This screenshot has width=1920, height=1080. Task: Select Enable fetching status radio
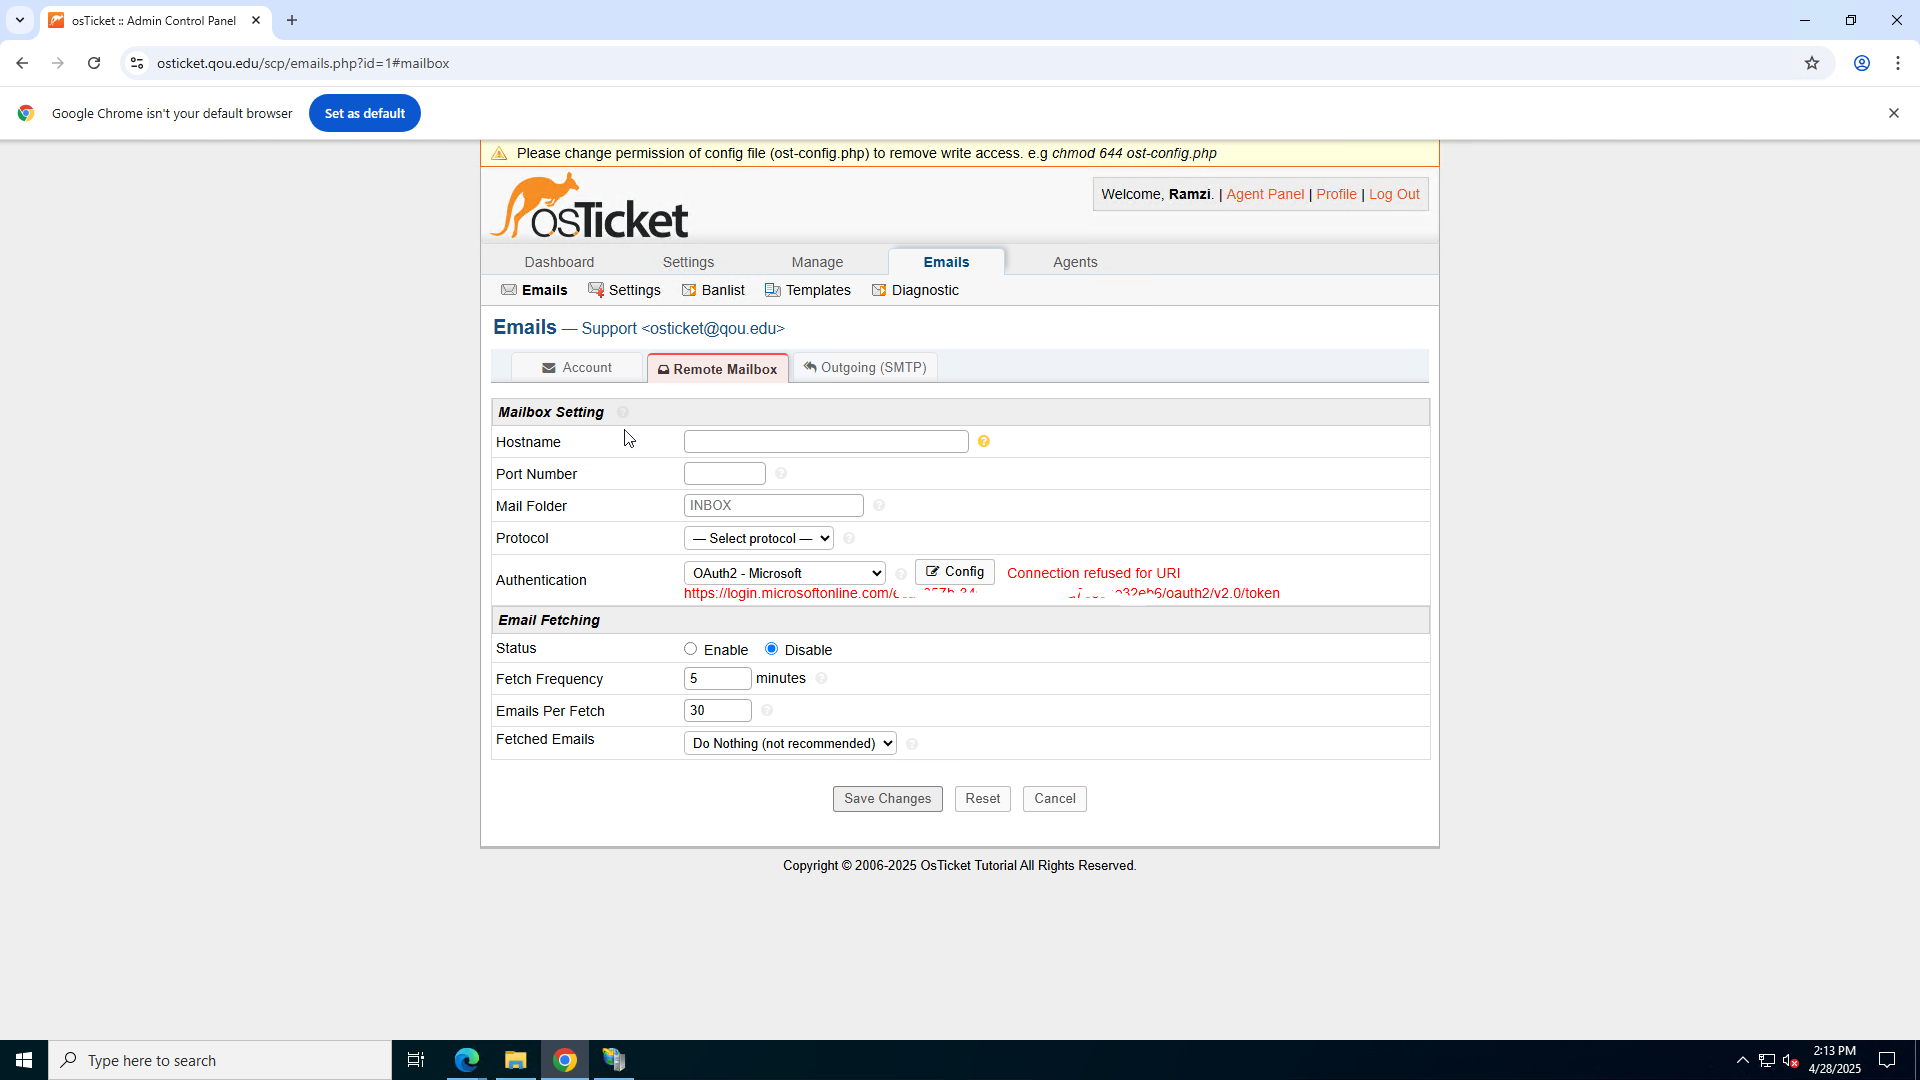click(691, 649)
